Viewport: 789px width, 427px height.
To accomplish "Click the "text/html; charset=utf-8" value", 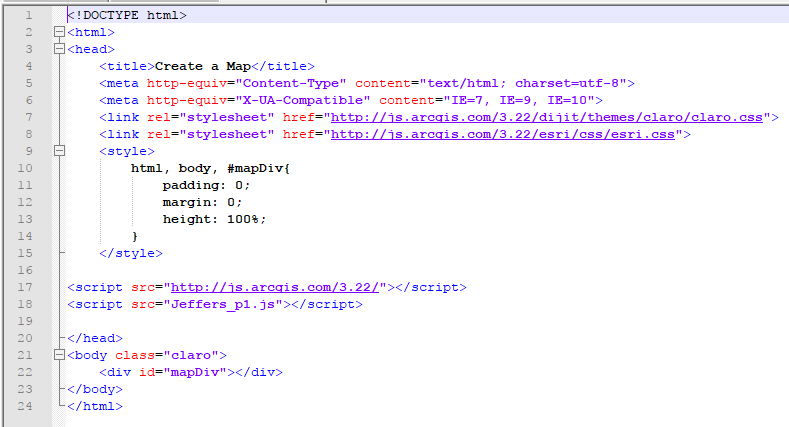I will (x=523, y=83).
